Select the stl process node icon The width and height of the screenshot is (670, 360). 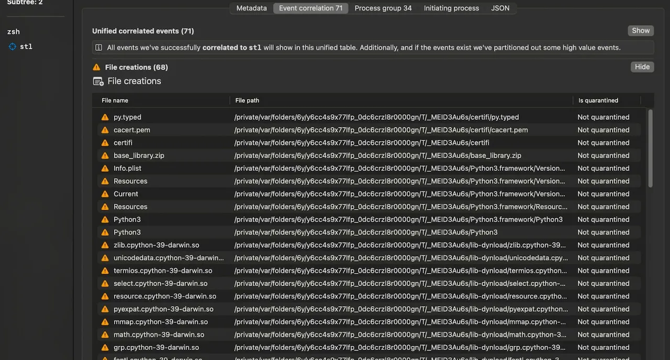pyautogui.click(x=12, y=47)
